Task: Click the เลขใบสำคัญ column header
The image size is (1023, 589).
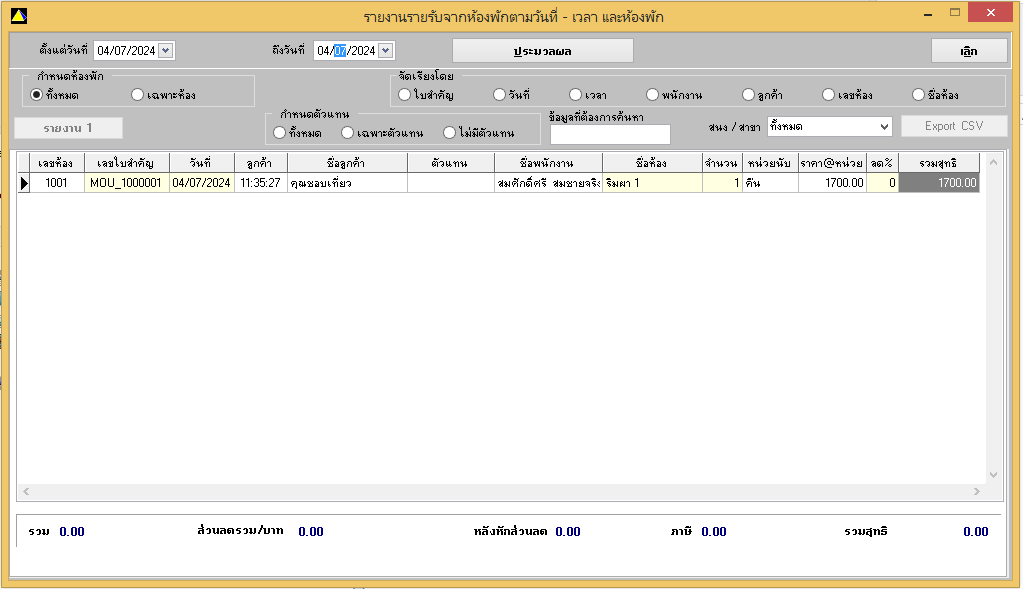Action: (x=127, y=163)
